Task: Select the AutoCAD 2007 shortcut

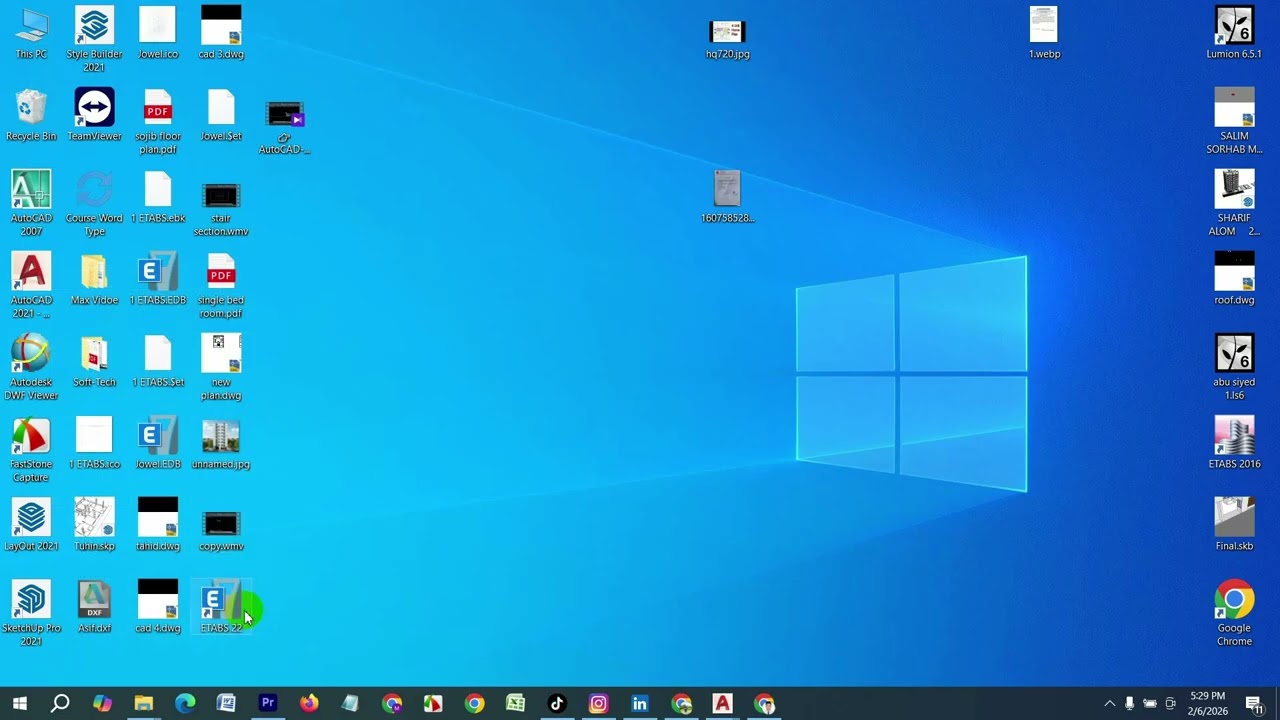Action: pos(31,203)
